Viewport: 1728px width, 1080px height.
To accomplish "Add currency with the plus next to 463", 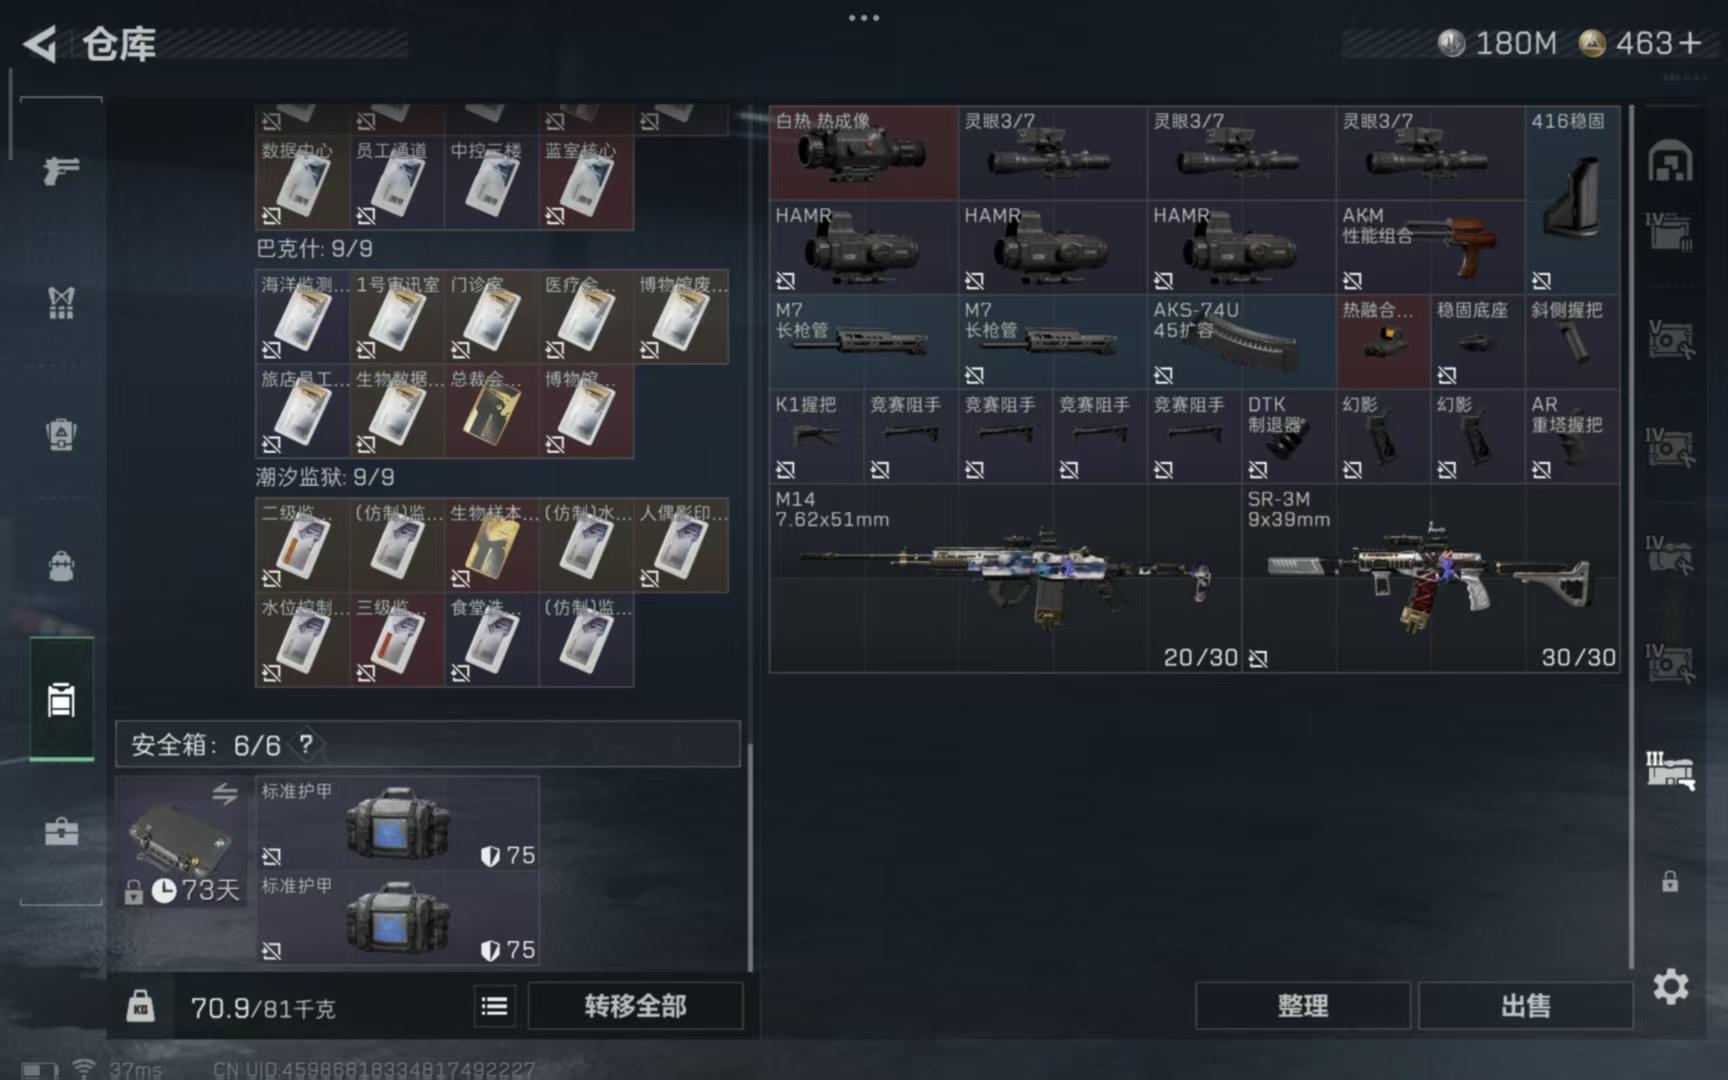I will 1690,43.
